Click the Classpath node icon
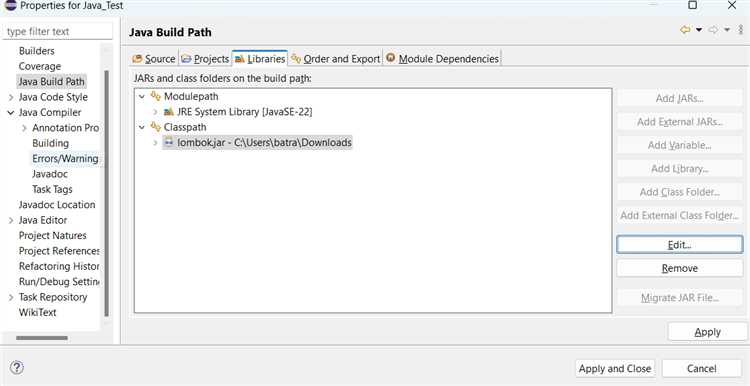 point(155,127)
